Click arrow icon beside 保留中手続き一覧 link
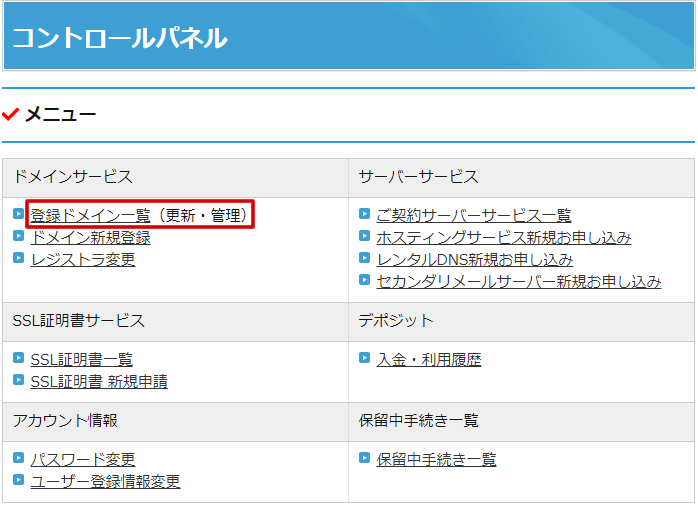 coord(364,457)
